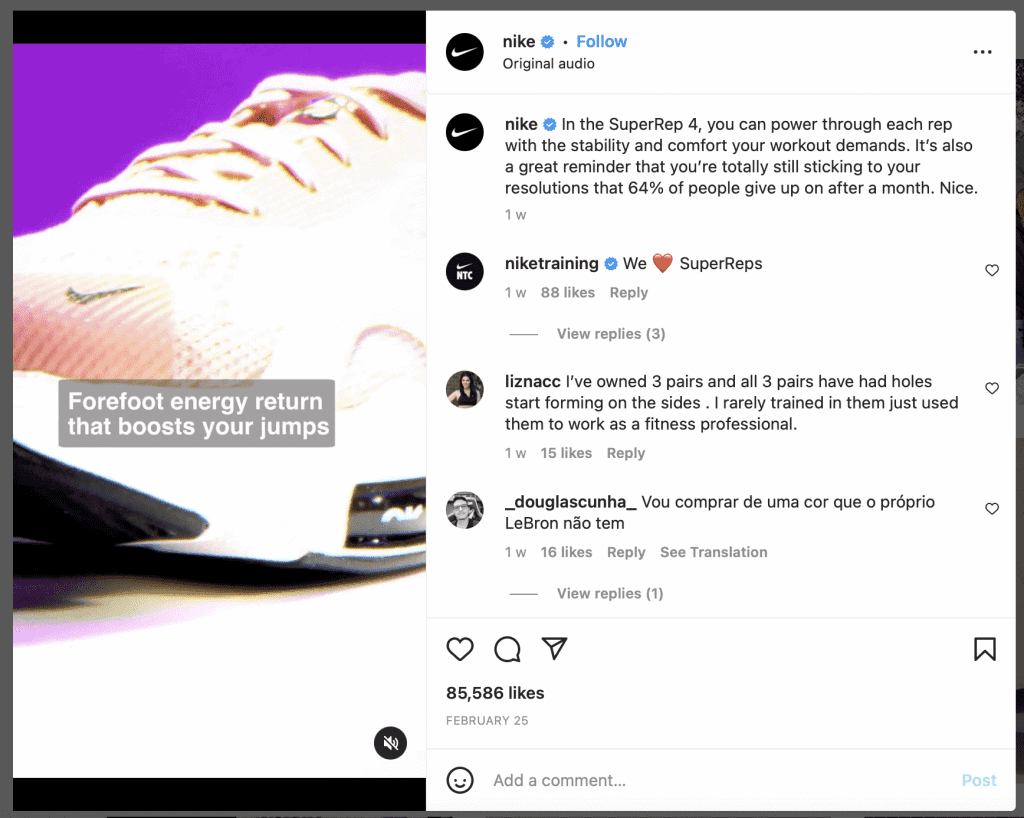This screenshot has height=818, width=1024.
Task: Expand View replies (1)
Action: (610, 593)
